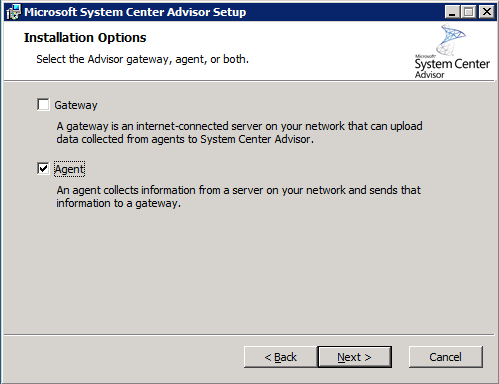Uncheck the Agent checkbox
The height and width of the screenshot is (384, 499).
tap(43, 168)
